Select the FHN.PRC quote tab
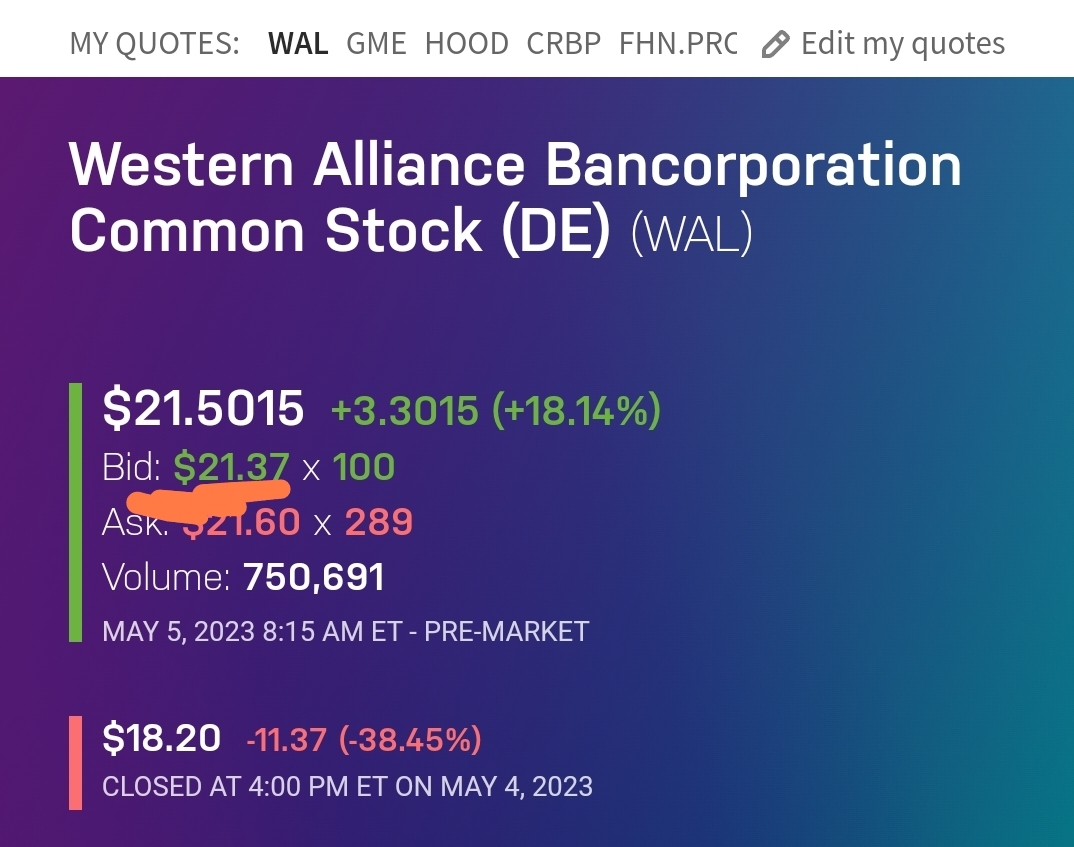Screen dimensions: 1074x847 (678, 44)
